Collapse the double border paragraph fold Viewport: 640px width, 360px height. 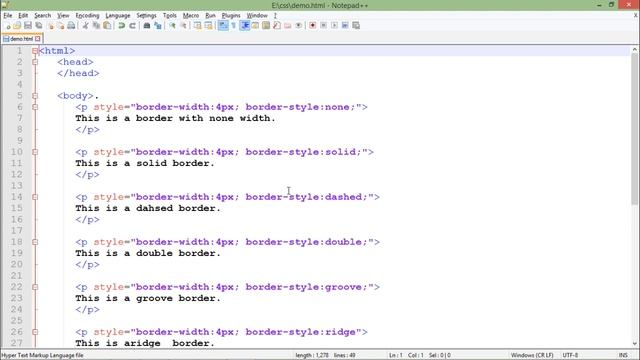point(35,242)
